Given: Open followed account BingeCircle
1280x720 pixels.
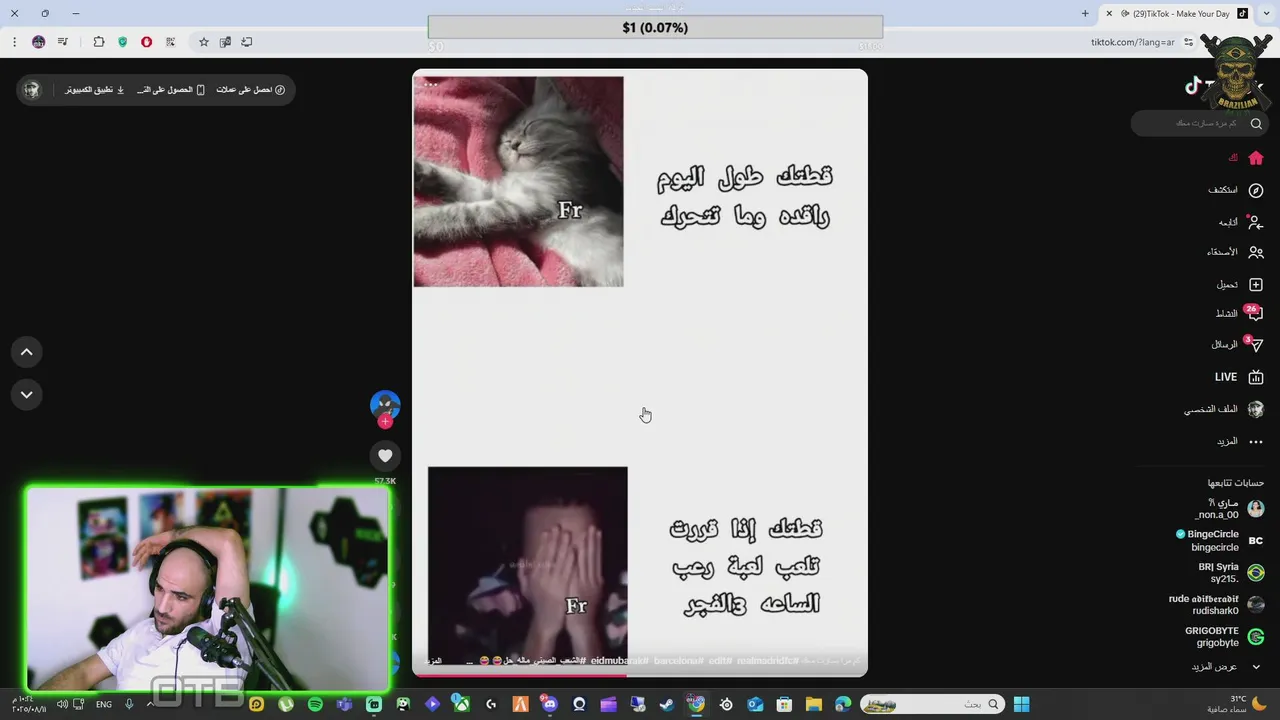Looking at the screenshot, I should [x=1220, y=541].
